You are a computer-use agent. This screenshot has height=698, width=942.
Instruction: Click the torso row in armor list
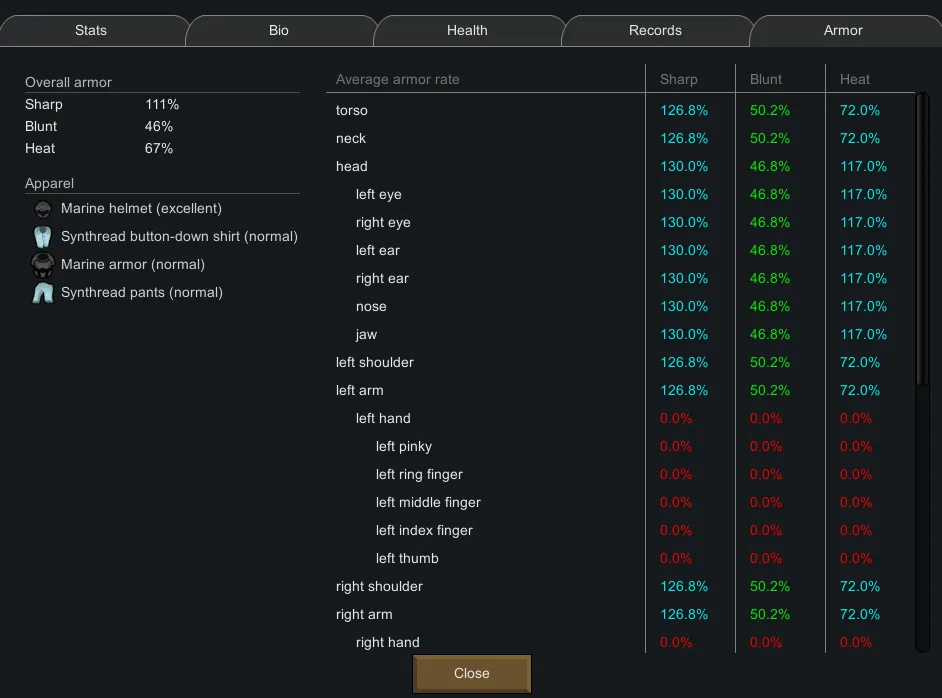(352, 111)
